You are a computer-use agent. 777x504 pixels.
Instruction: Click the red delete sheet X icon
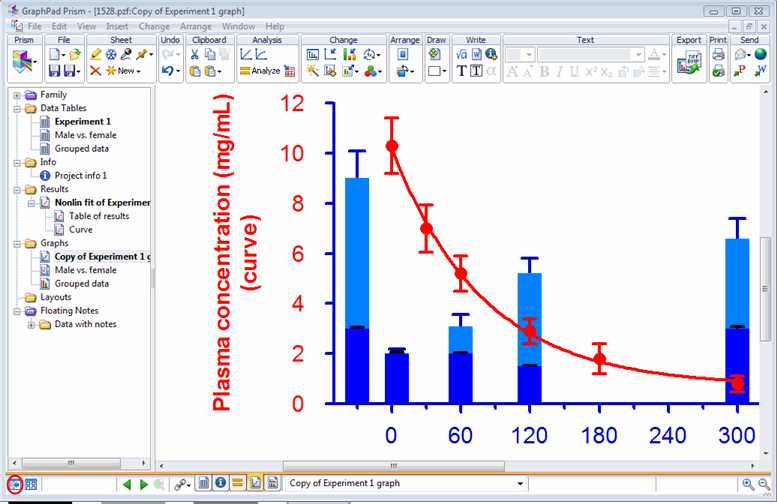pyautogui.click(x=95, y=71)
